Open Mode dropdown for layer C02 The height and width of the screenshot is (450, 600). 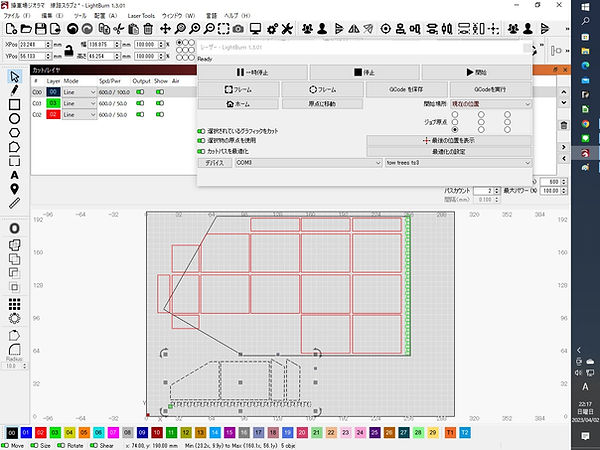tap(80, 114)
